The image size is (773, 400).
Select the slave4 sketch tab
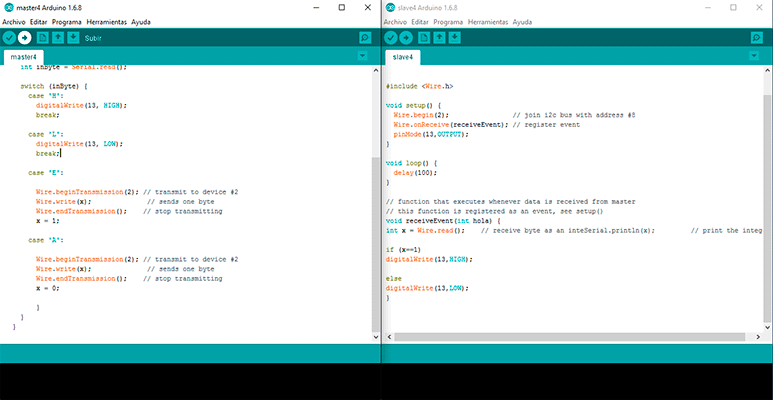click(403, 57)
